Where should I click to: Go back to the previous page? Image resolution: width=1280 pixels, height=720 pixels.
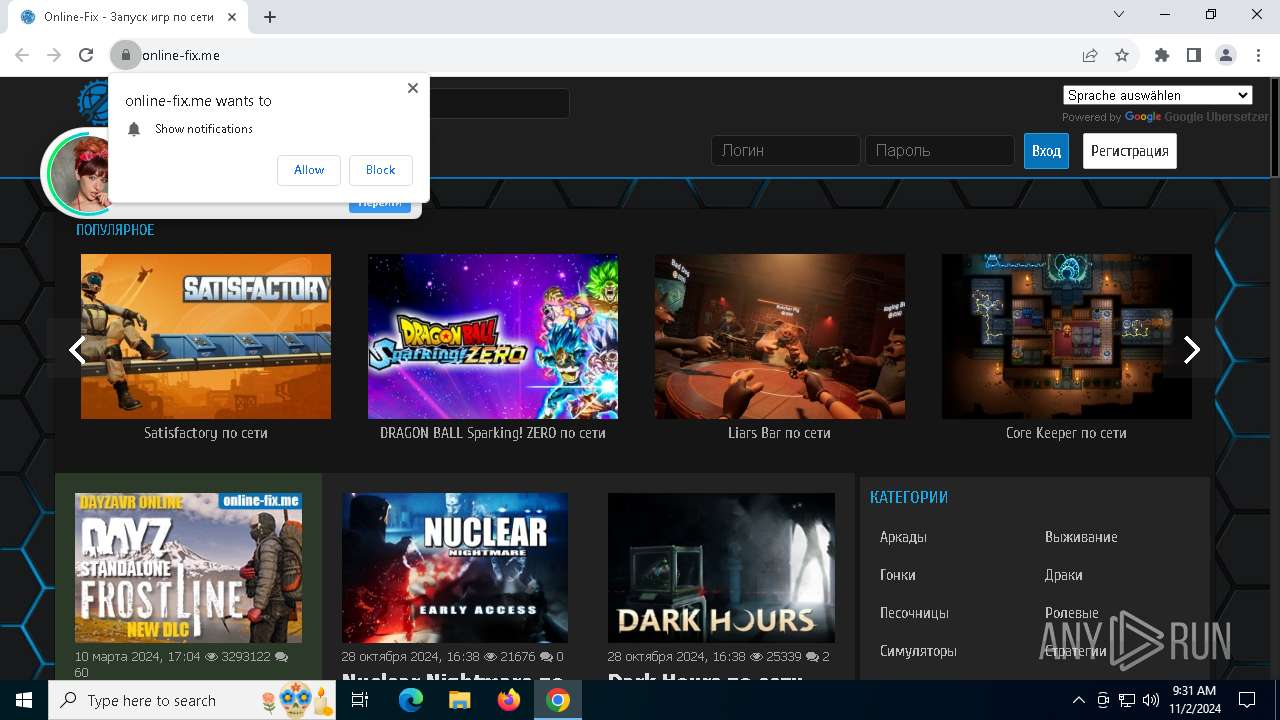click(22, 55)
